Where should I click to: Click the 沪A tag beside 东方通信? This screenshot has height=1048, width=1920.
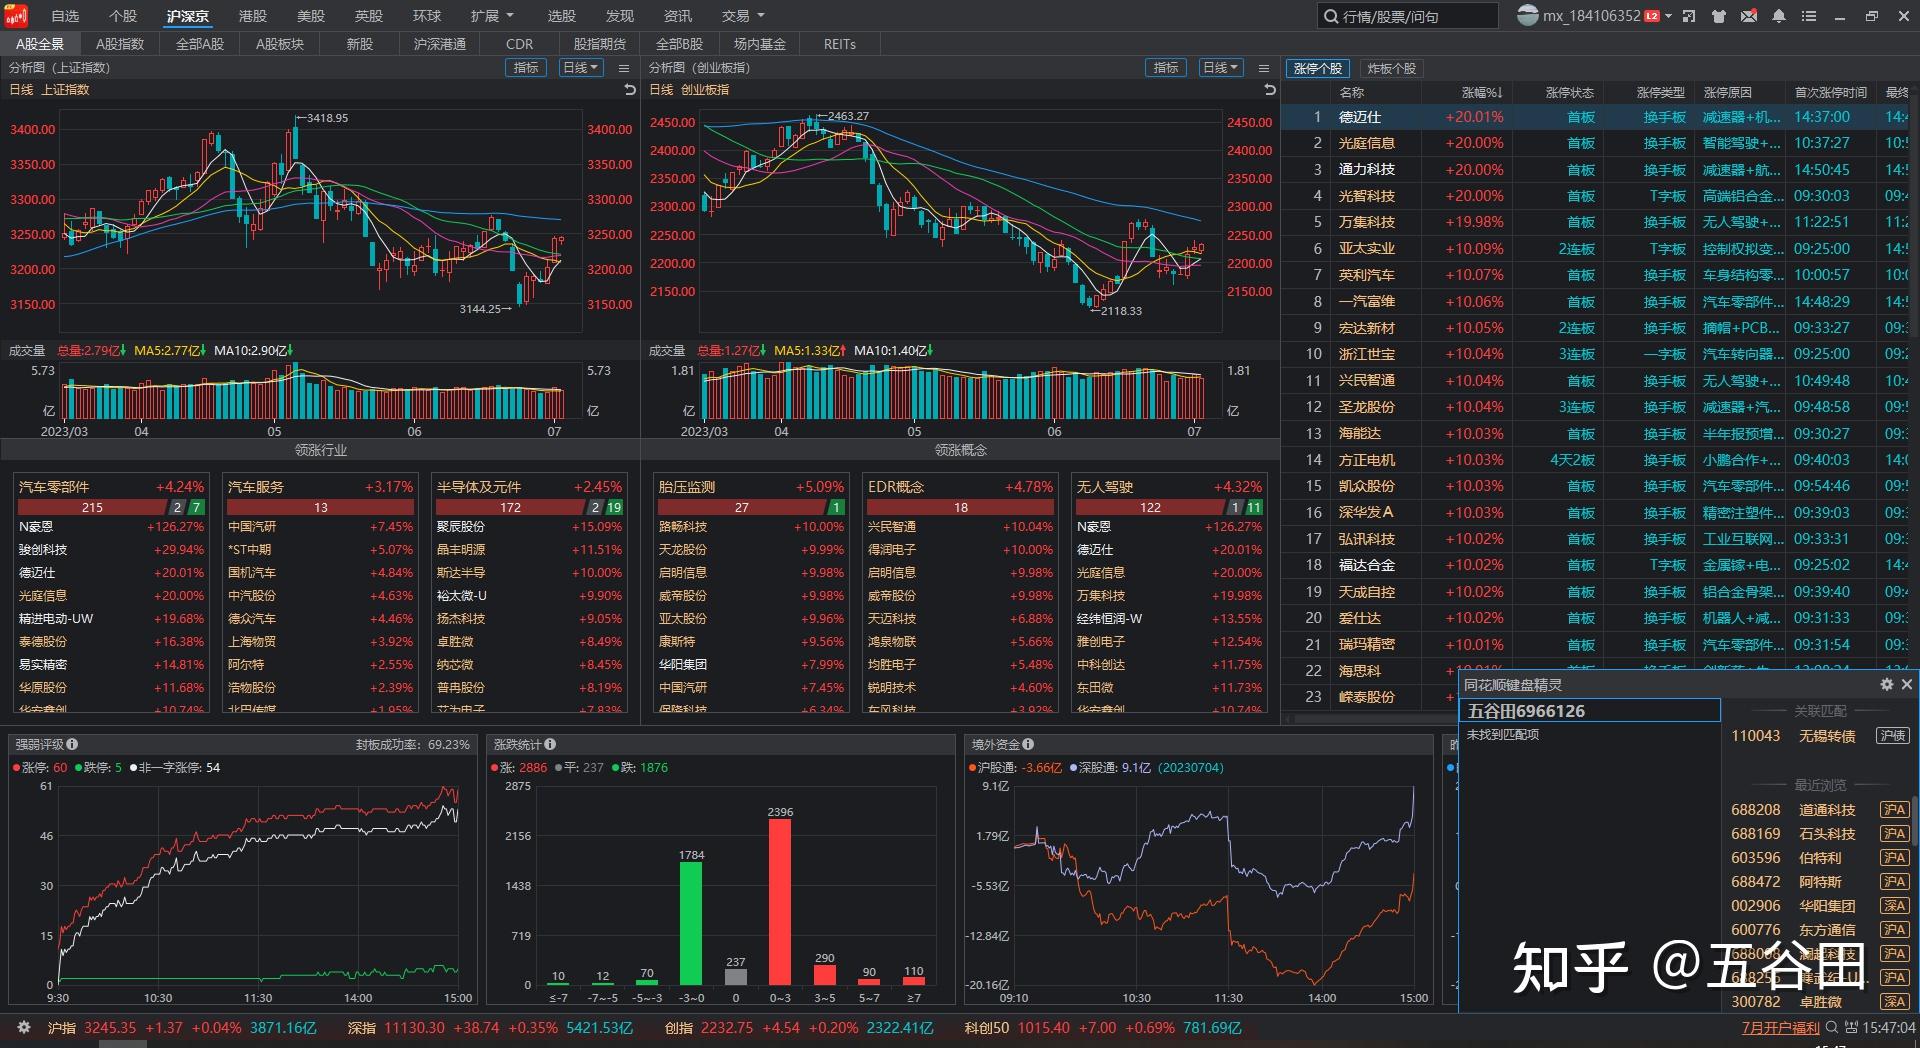1894,930
